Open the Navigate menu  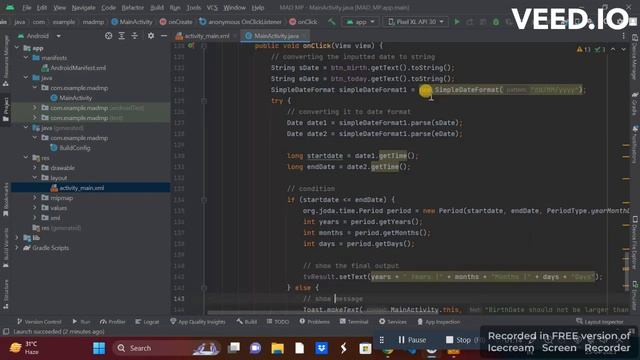[x=83, y=7]
